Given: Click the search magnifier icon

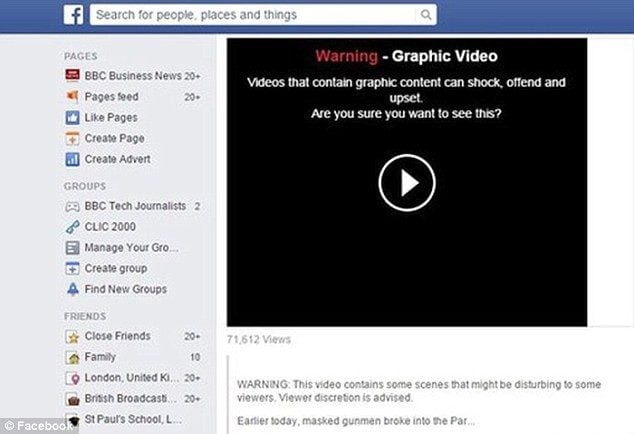Looking at the screenshot, I should point(426,15).
